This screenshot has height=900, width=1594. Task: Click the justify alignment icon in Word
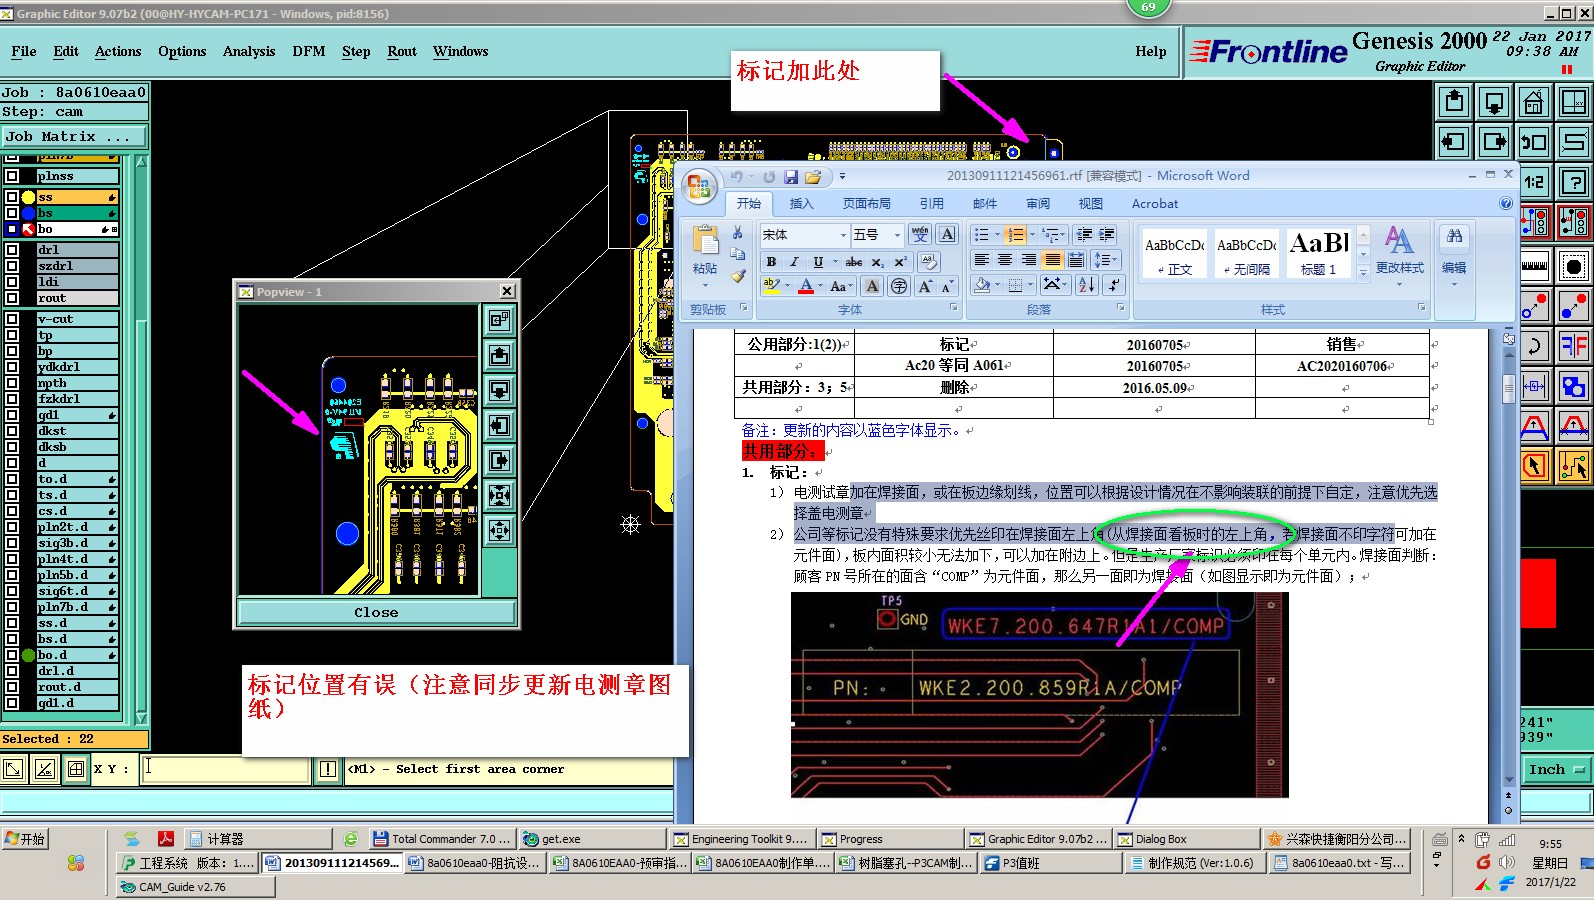(1052, 260)
